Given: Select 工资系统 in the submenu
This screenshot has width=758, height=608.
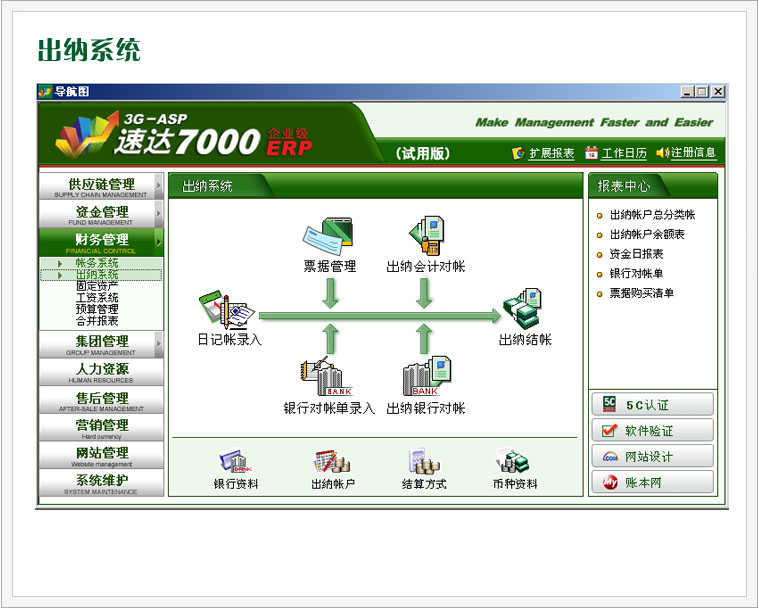Looking at the screenshot, I should pyautogui.click(x=97, y=298).
